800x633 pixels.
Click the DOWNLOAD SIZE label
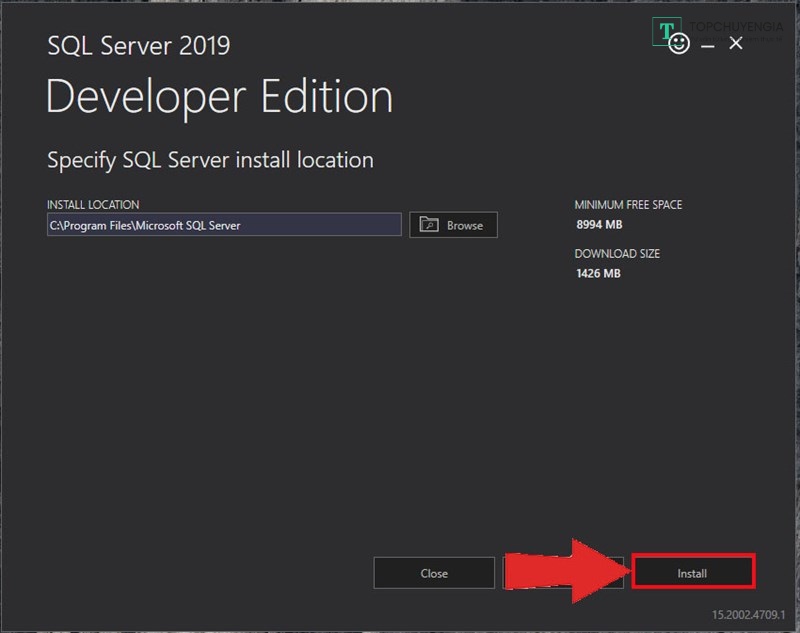[x=617, y=254]
